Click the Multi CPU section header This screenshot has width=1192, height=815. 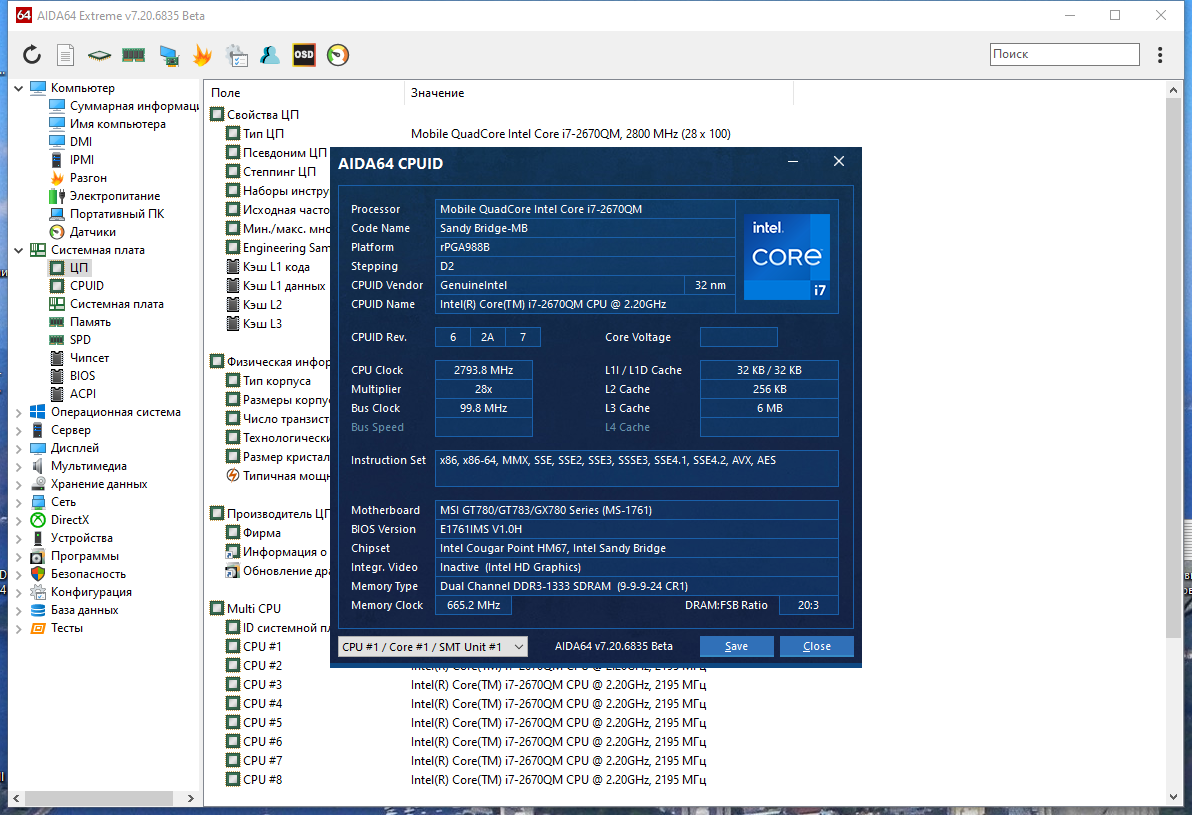[x=246, y=609]
